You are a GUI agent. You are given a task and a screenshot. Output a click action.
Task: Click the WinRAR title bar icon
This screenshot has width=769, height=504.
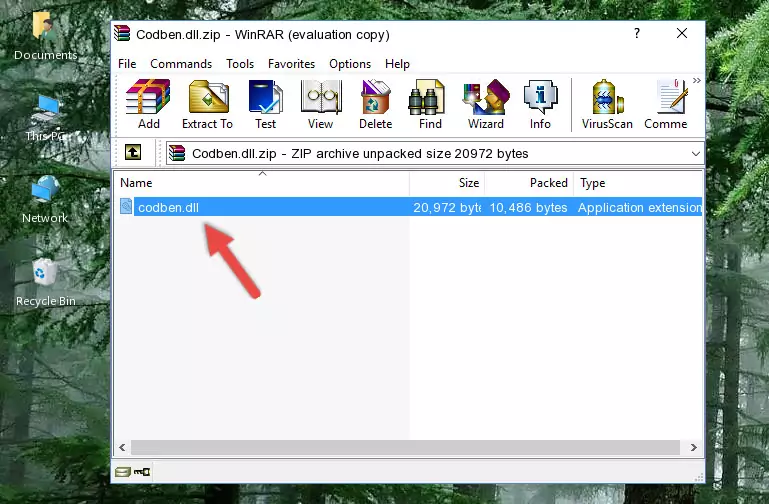(x=122, y=34)
